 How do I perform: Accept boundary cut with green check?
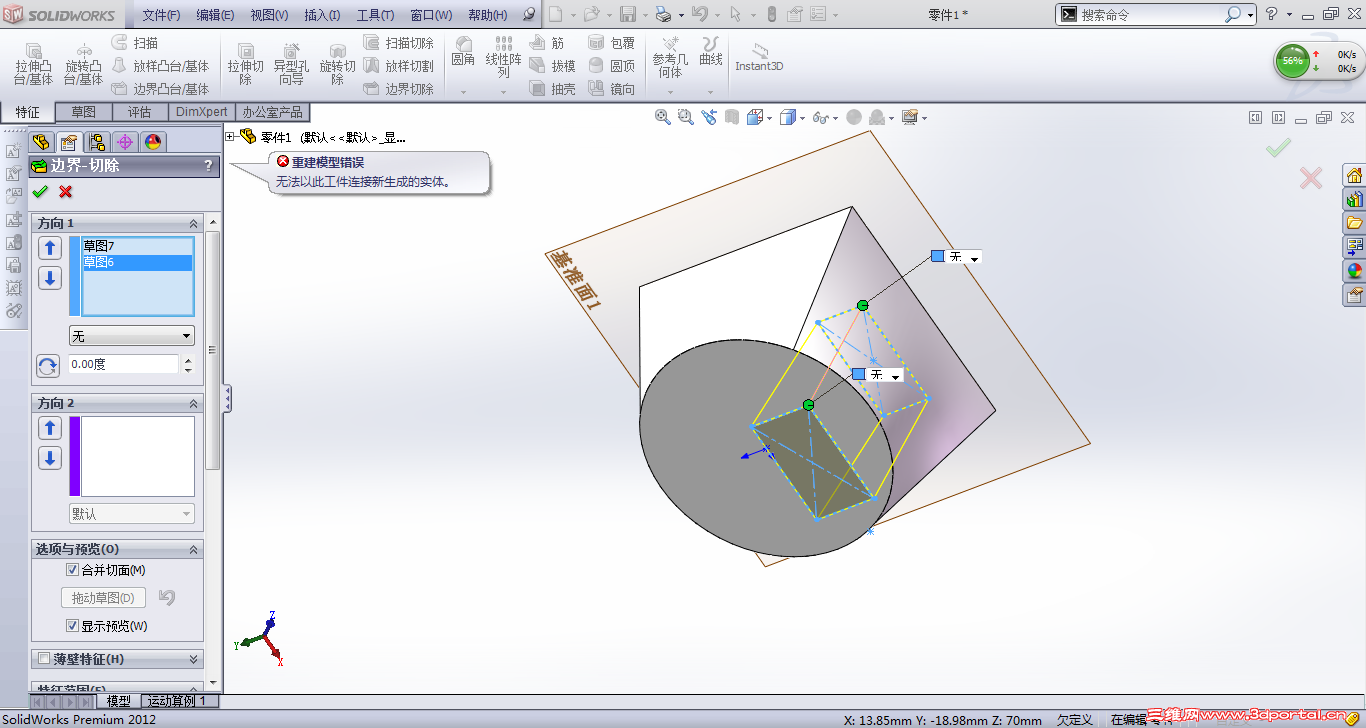tap(40, 191)
